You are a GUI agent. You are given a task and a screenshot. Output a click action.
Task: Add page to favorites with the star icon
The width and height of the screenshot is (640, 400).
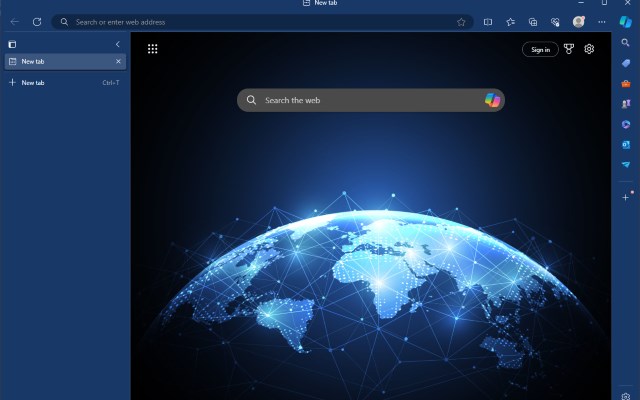pyautogui.click(x=461, y=22)
